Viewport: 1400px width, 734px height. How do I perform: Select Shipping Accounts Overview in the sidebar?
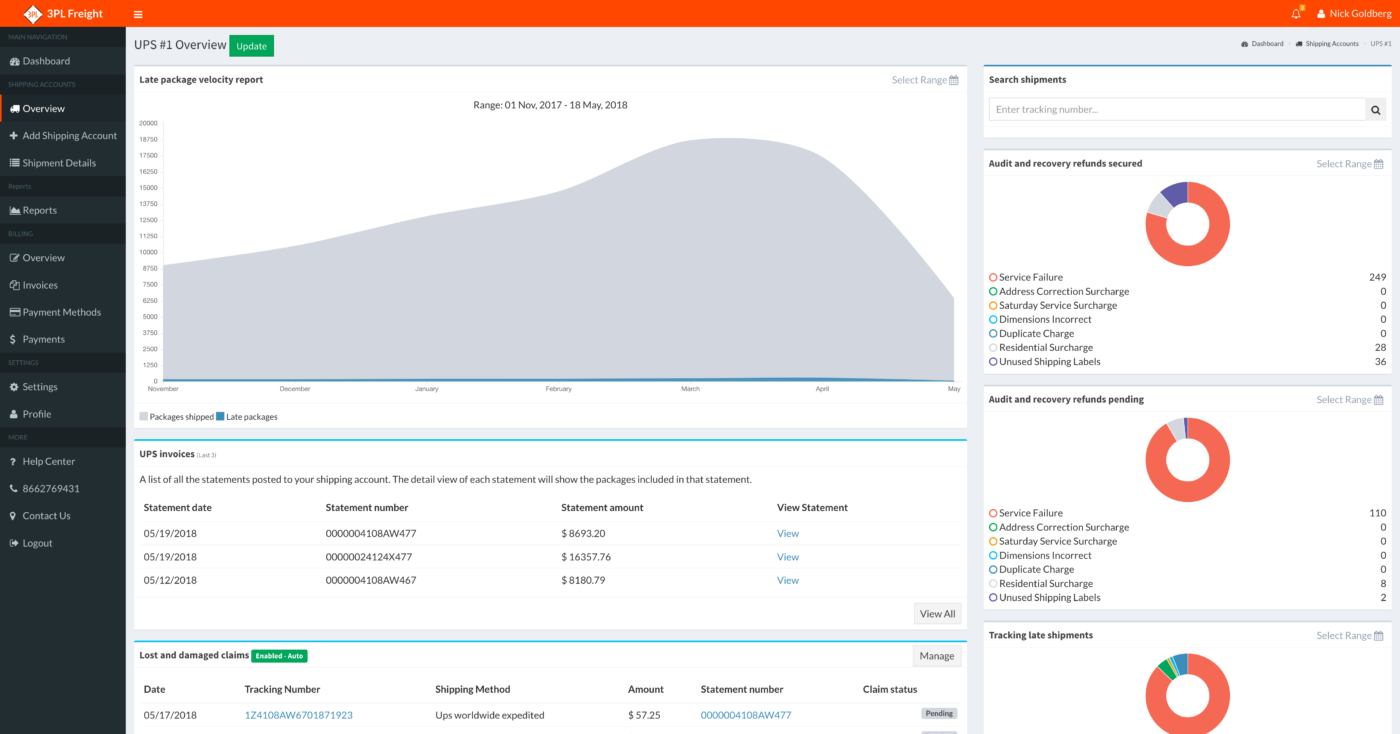(x=63, y=108)
